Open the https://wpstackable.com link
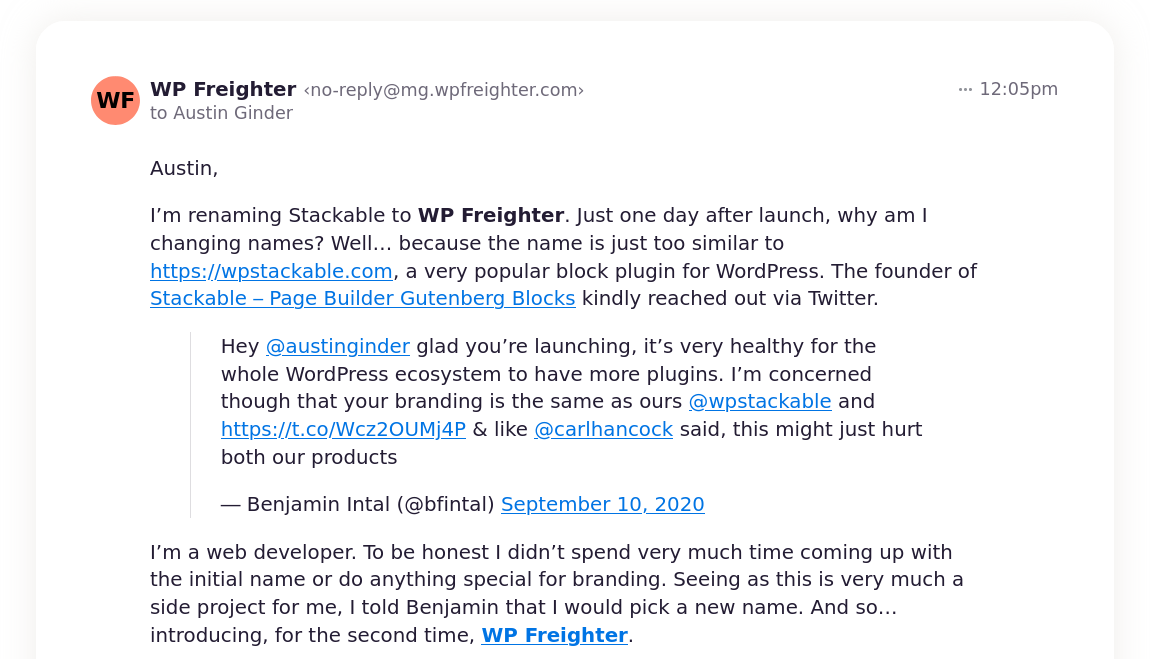This screenshot has width=1150, height=659. 271,271
